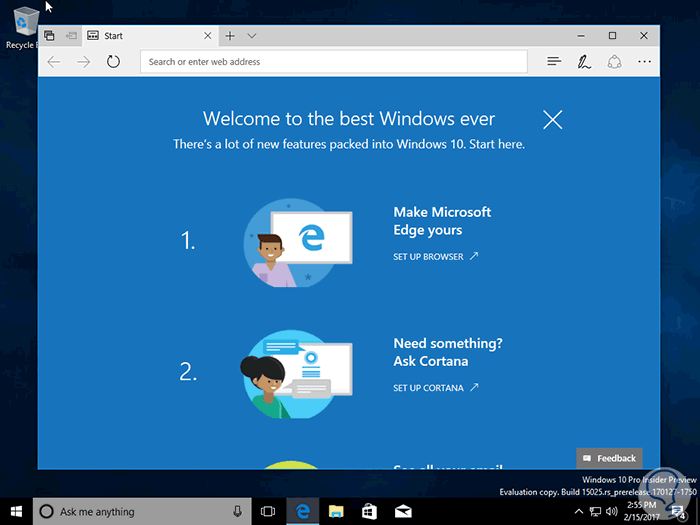
Task: Close the Start tab
Action: tap(208, 36)
